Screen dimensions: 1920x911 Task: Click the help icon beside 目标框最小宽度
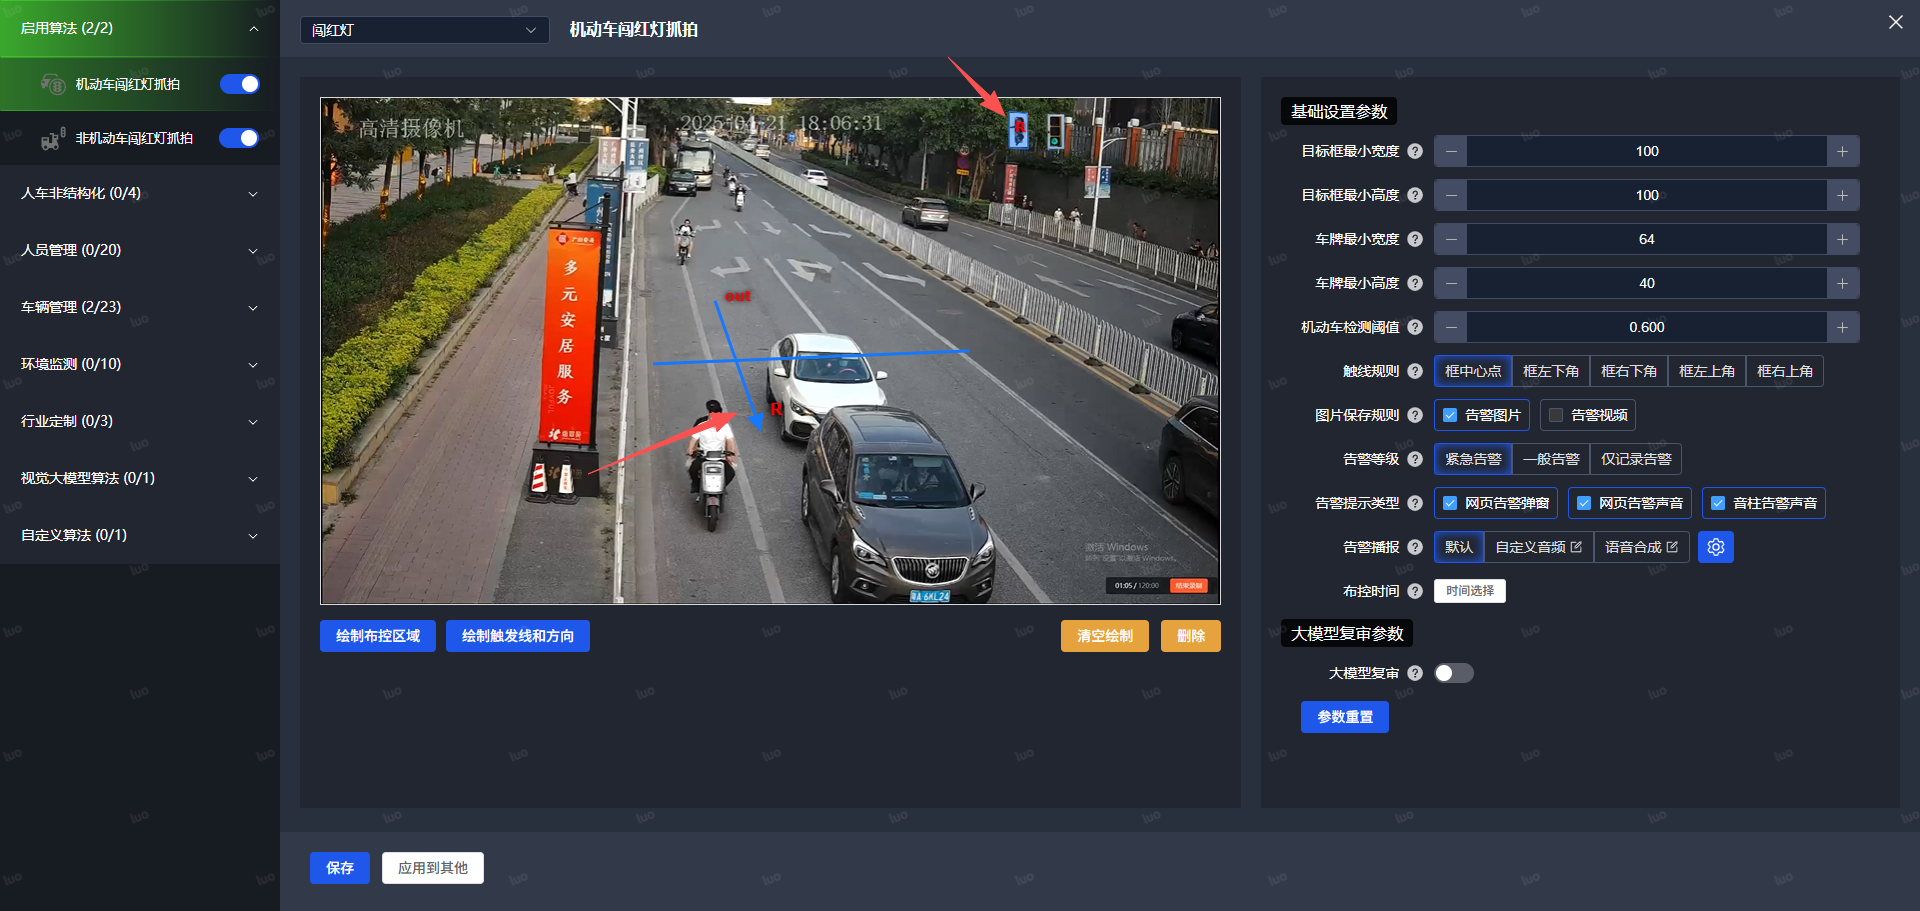[1415, 151]
